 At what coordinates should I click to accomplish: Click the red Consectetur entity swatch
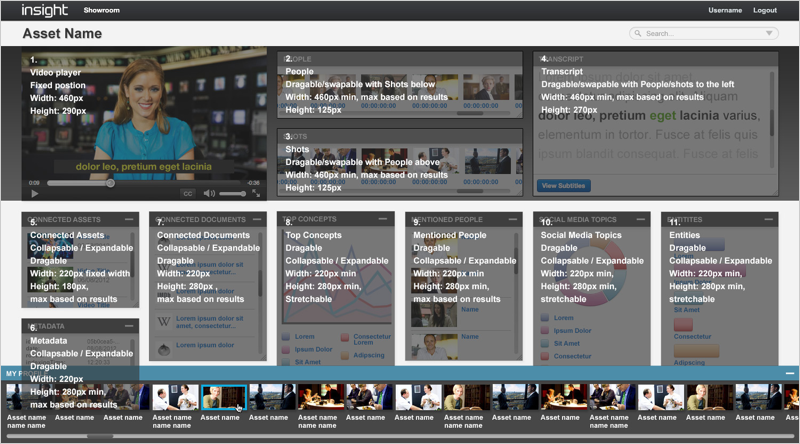click(683, 325)
